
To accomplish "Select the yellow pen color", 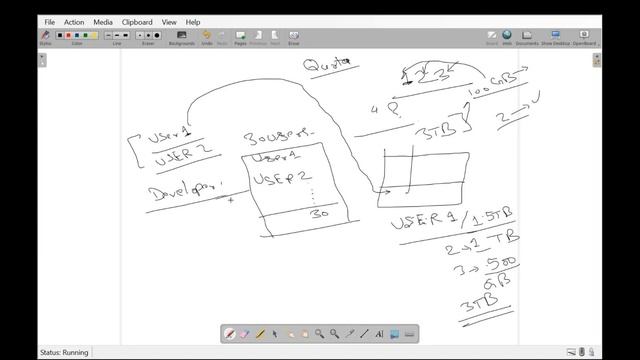I will coord(94,36).
